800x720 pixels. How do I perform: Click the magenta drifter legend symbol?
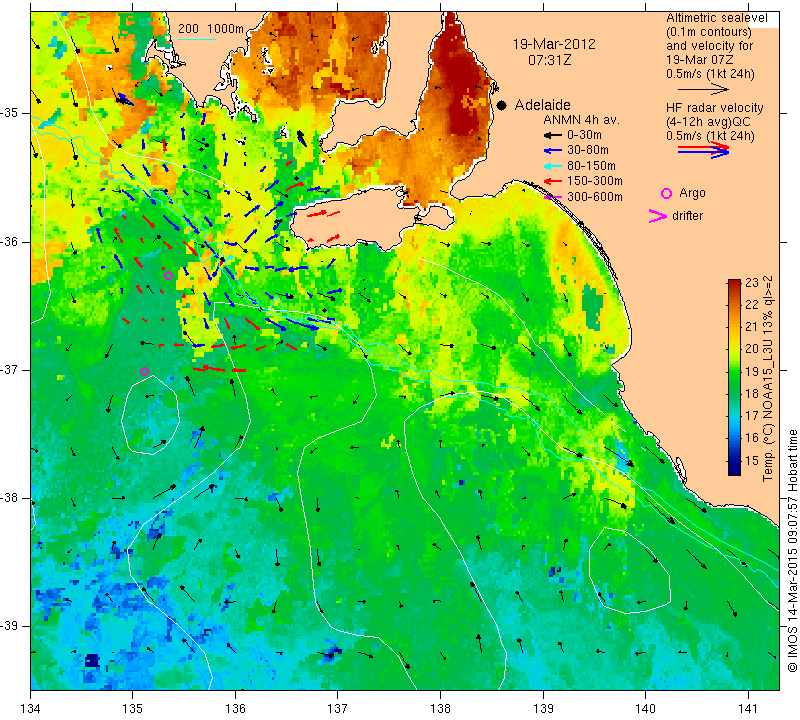[x=658, y=216]
